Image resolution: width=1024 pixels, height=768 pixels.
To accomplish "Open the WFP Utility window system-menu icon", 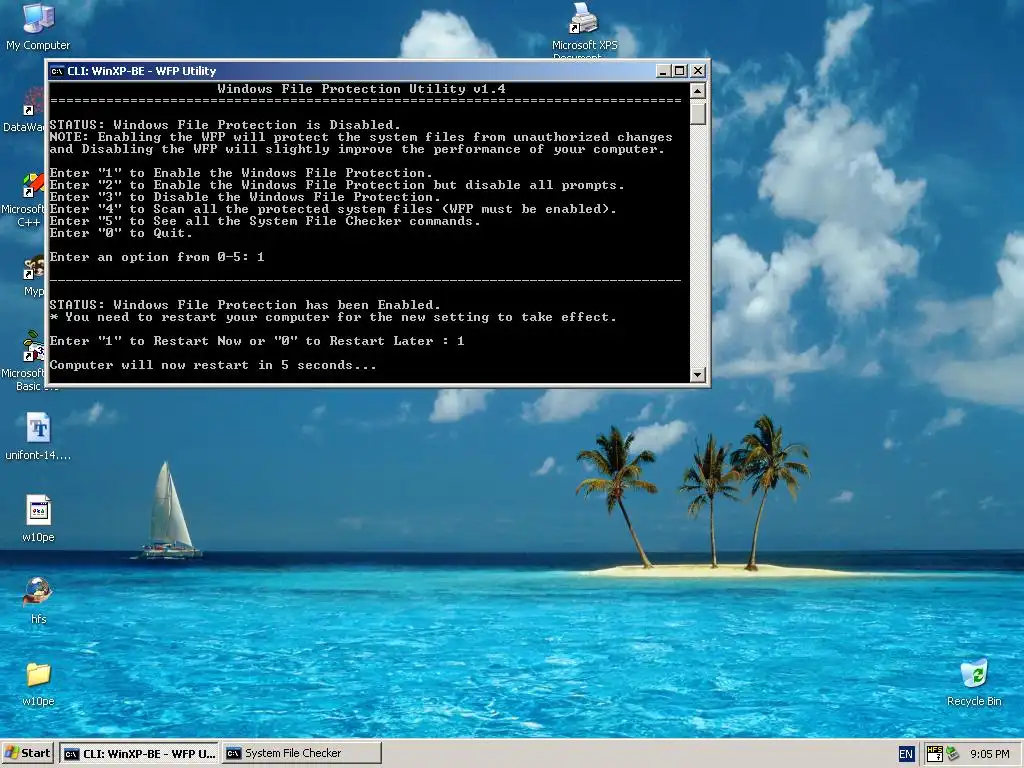I will point(57,71).
